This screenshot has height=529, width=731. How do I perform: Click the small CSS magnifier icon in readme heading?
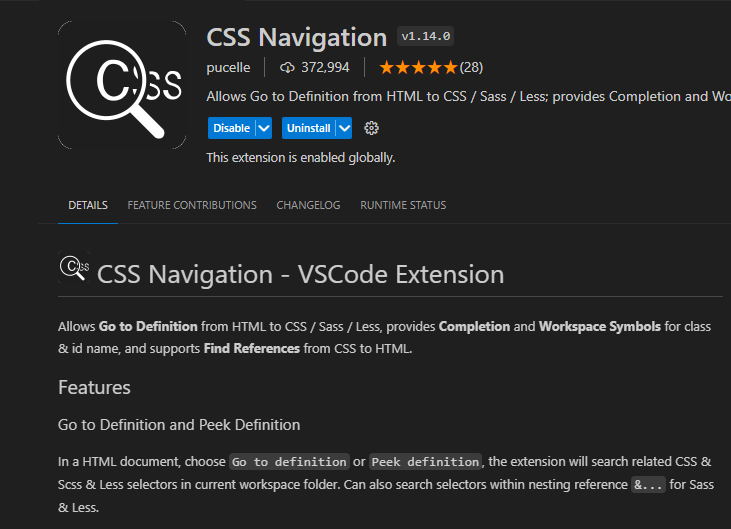coord(74,267)
